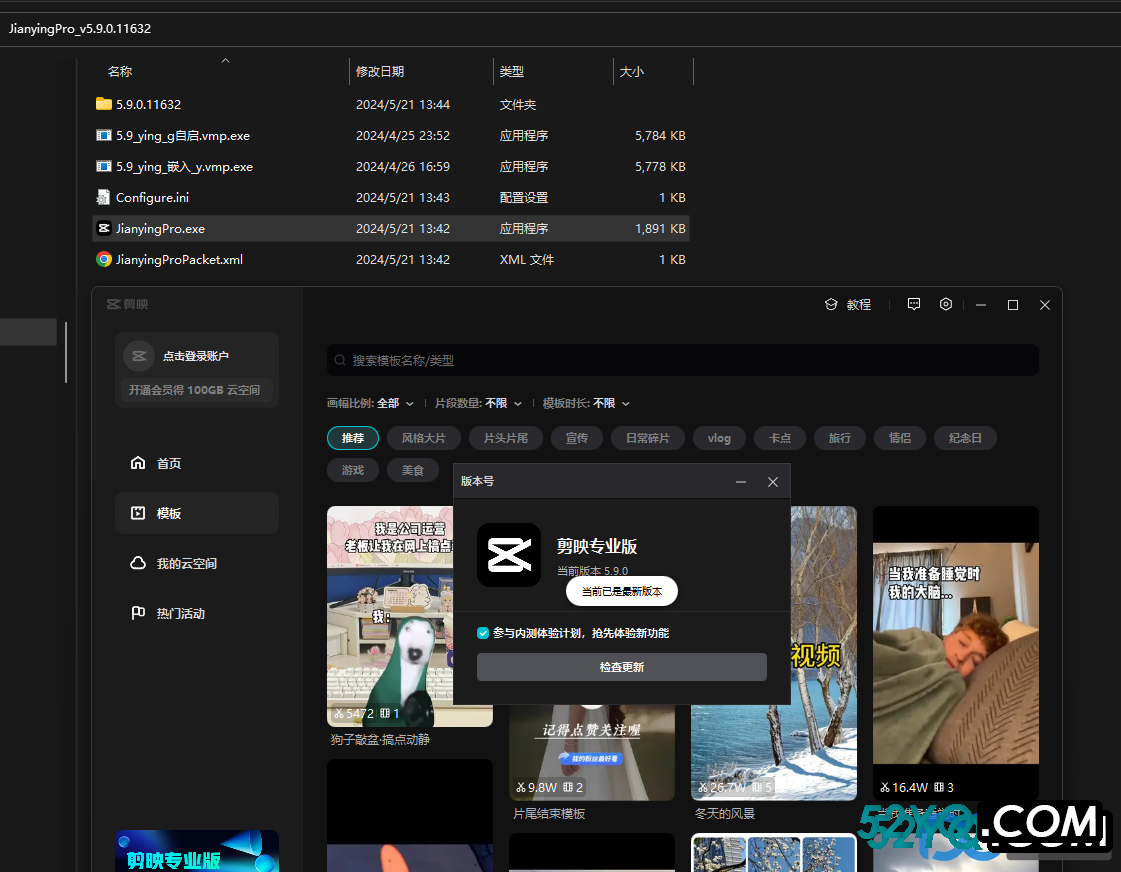Open 我的云空间 via its cloud icon
The height and width of the screenshot is (872, 1121).
click(x=138, y=563)
